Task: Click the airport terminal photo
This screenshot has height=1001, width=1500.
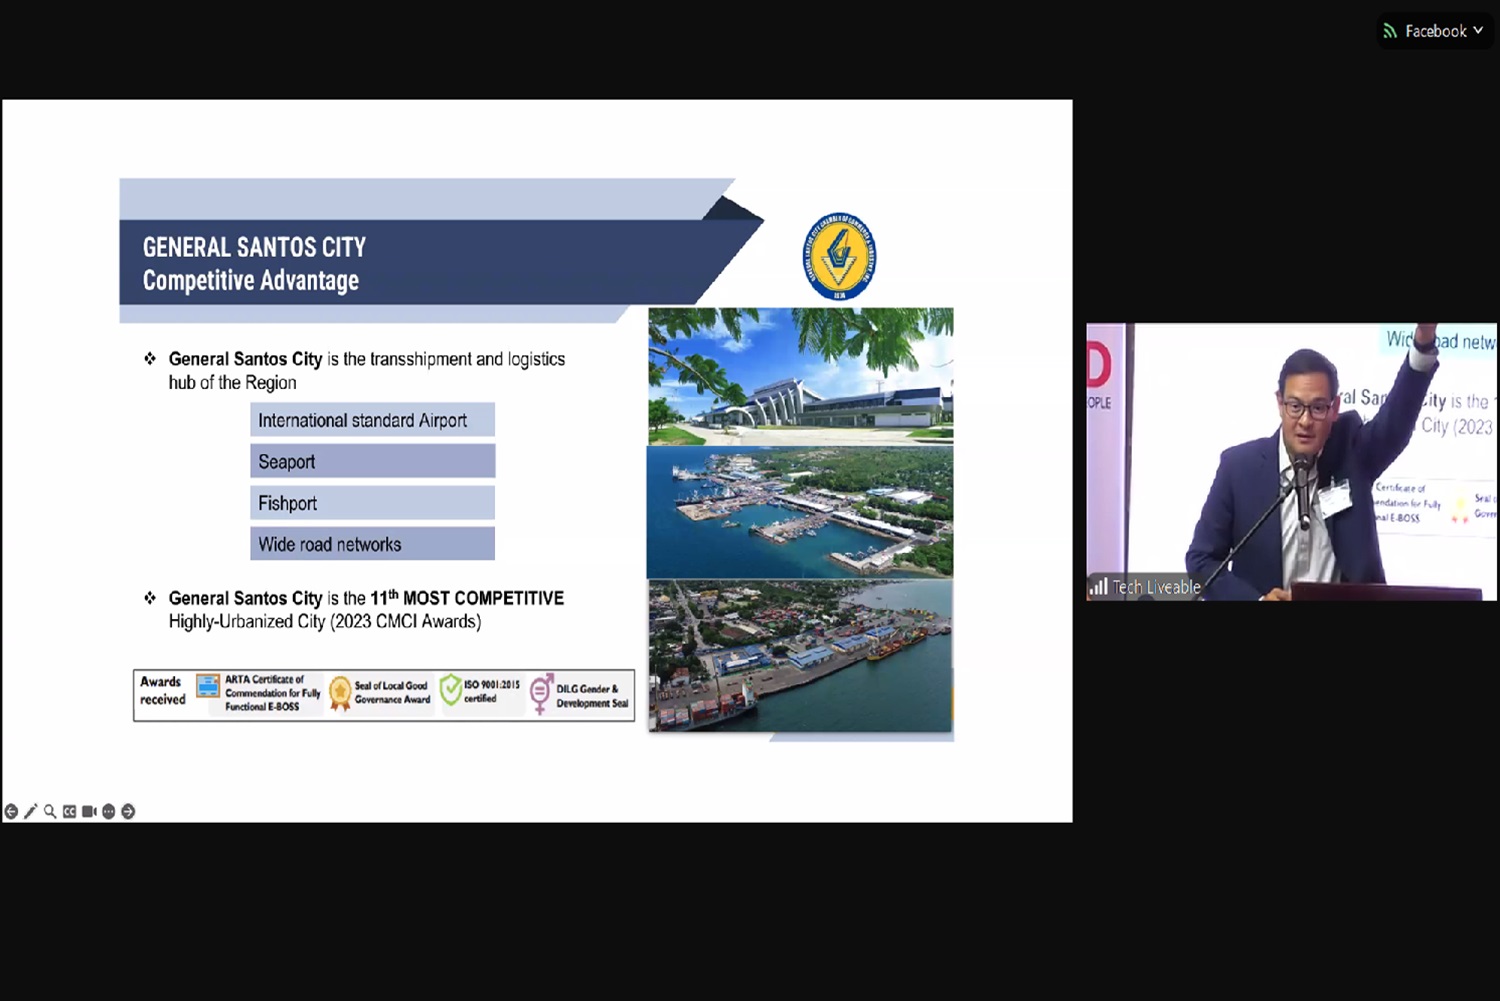Action: click(x=800, y=376)
